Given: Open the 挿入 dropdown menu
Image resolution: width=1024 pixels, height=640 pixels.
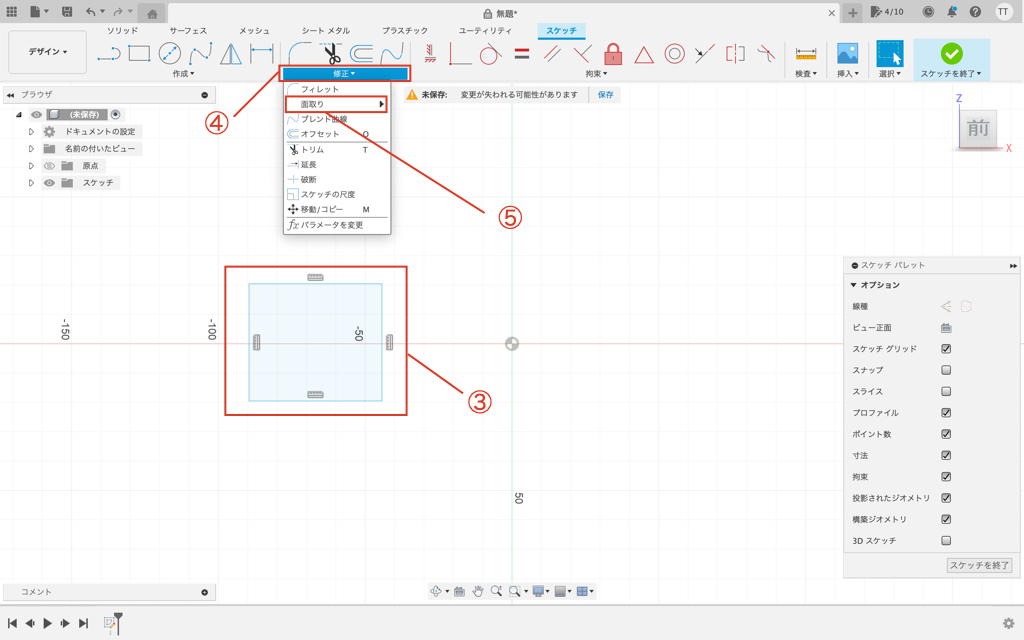Looking at the screenshot, I should click(848, 74).
